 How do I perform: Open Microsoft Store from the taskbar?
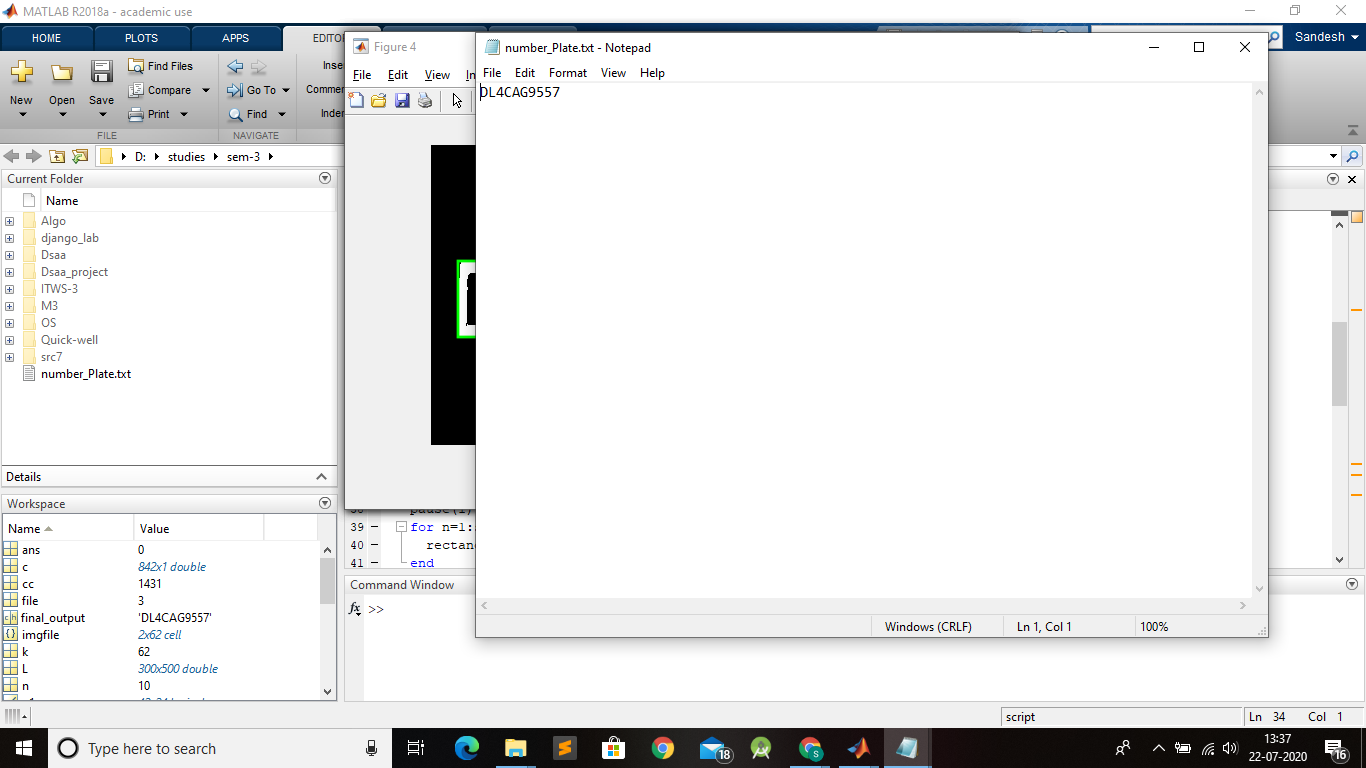[614, 748]
